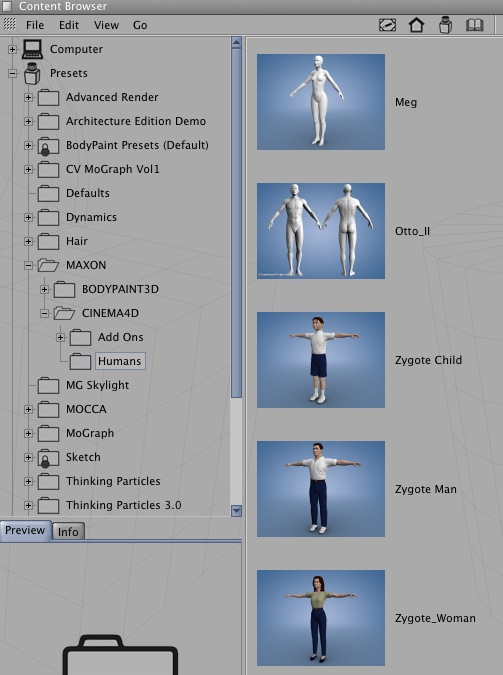The width and height of the screenshot is (503, 675).
Task: Expand the Thinking Particles 3.0 folder
Action: click(x=28, y=505)
